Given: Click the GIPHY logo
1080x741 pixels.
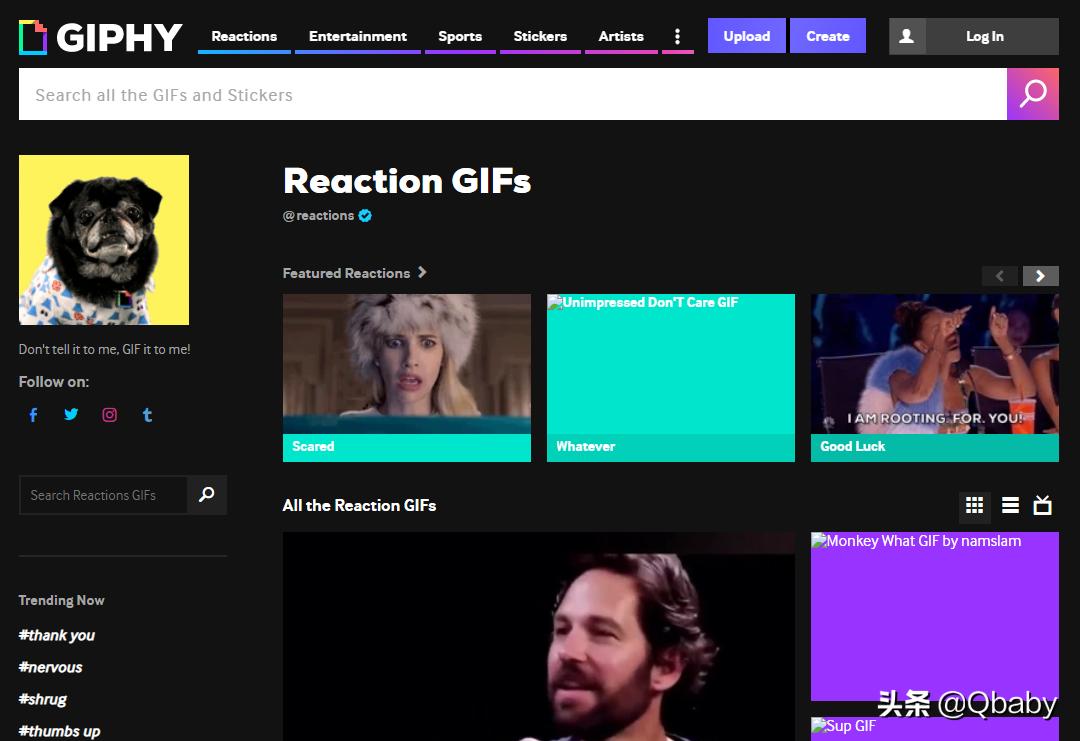Looking at the screenshot, I should click(101, 37).
